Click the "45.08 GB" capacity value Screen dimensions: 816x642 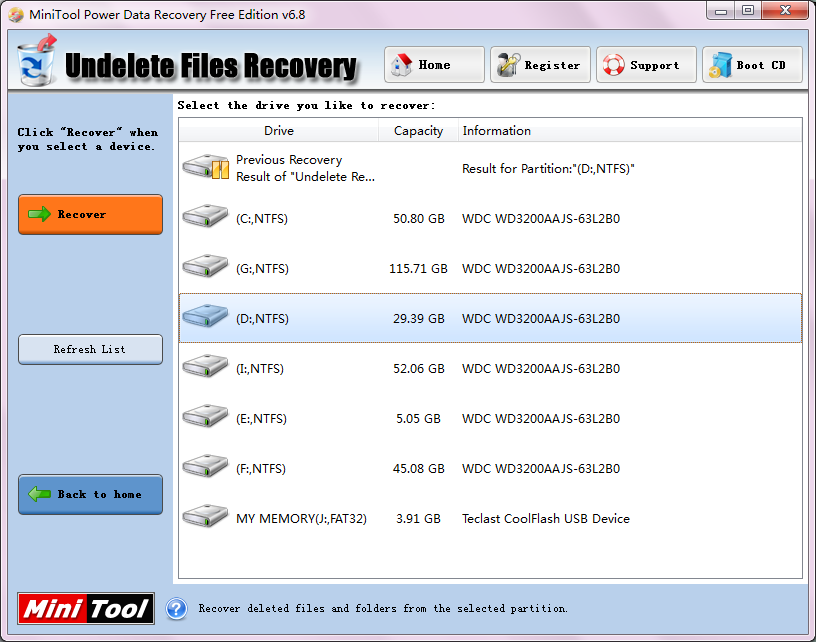[418, 468]
